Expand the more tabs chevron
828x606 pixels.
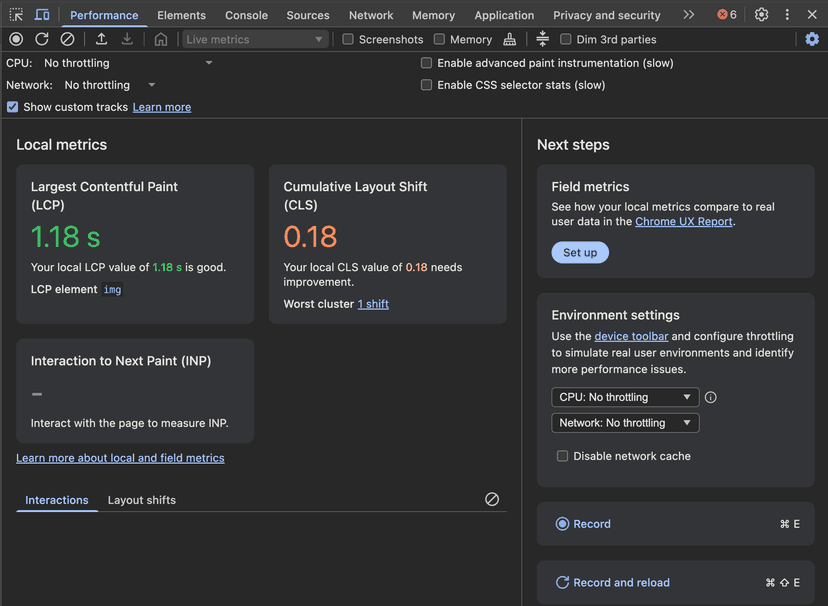click(688, 15)
